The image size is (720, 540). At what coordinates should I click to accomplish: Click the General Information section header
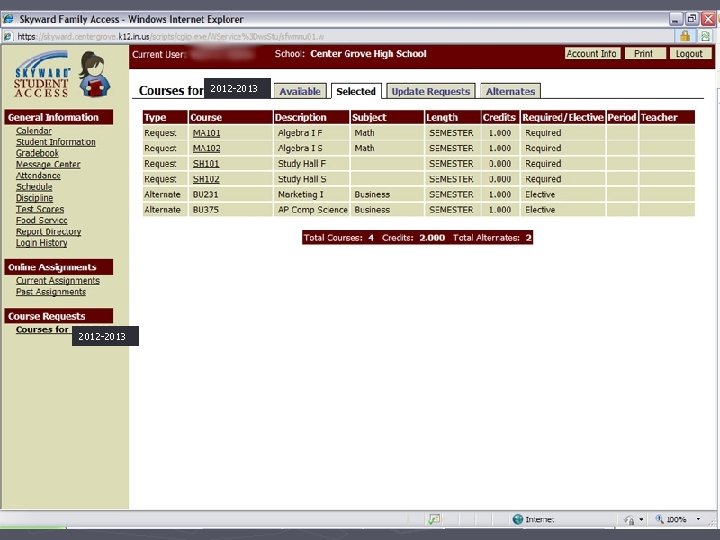[x=59, y=117]
